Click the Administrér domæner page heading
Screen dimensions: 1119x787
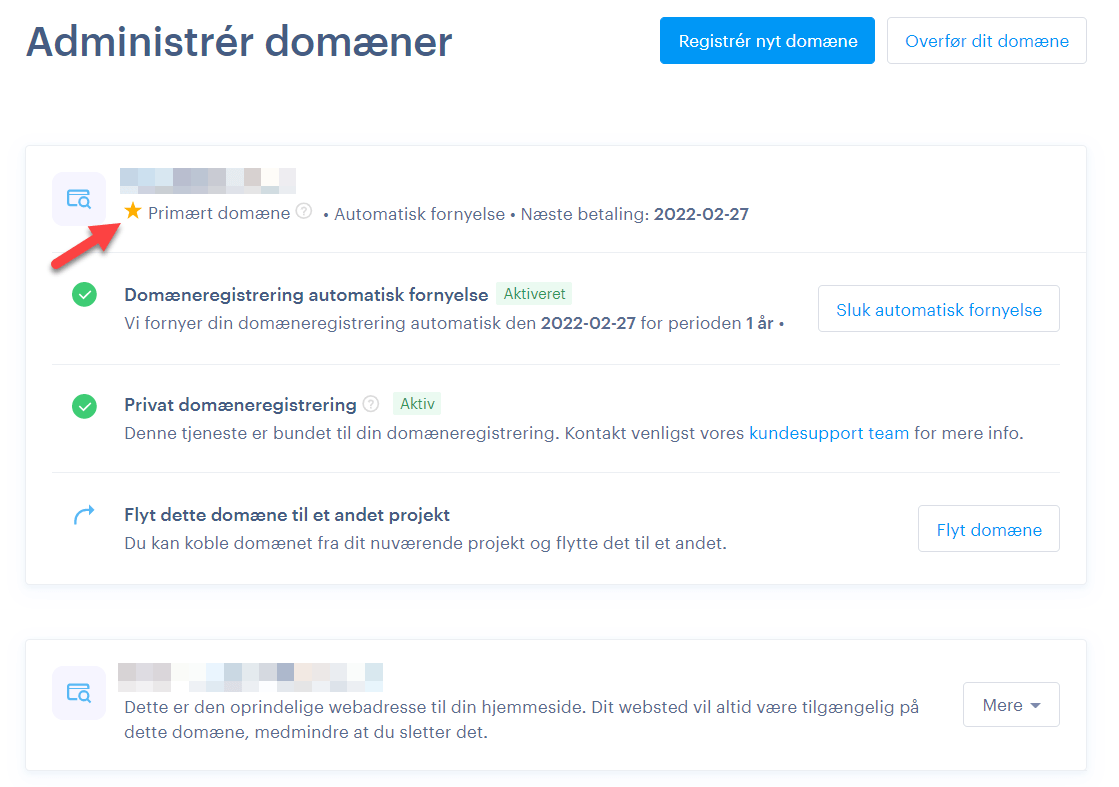(239, 42)
